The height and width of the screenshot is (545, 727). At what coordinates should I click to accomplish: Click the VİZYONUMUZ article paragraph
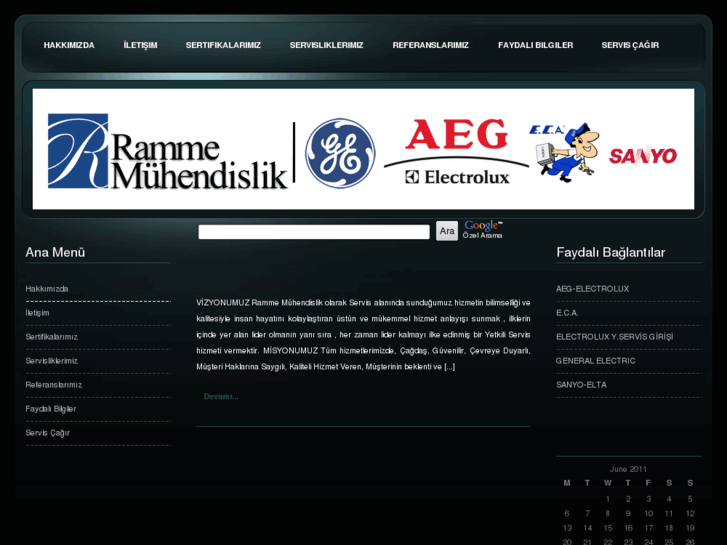point(363,334)
